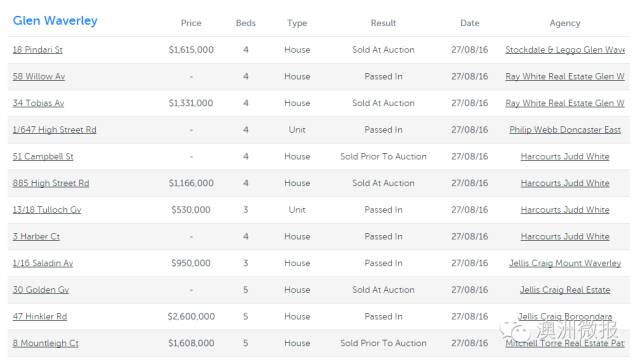The width and height of the screenshot is (640, 362).
Task: Open the 18 Pindari St listing
Action: click(38, 50)
